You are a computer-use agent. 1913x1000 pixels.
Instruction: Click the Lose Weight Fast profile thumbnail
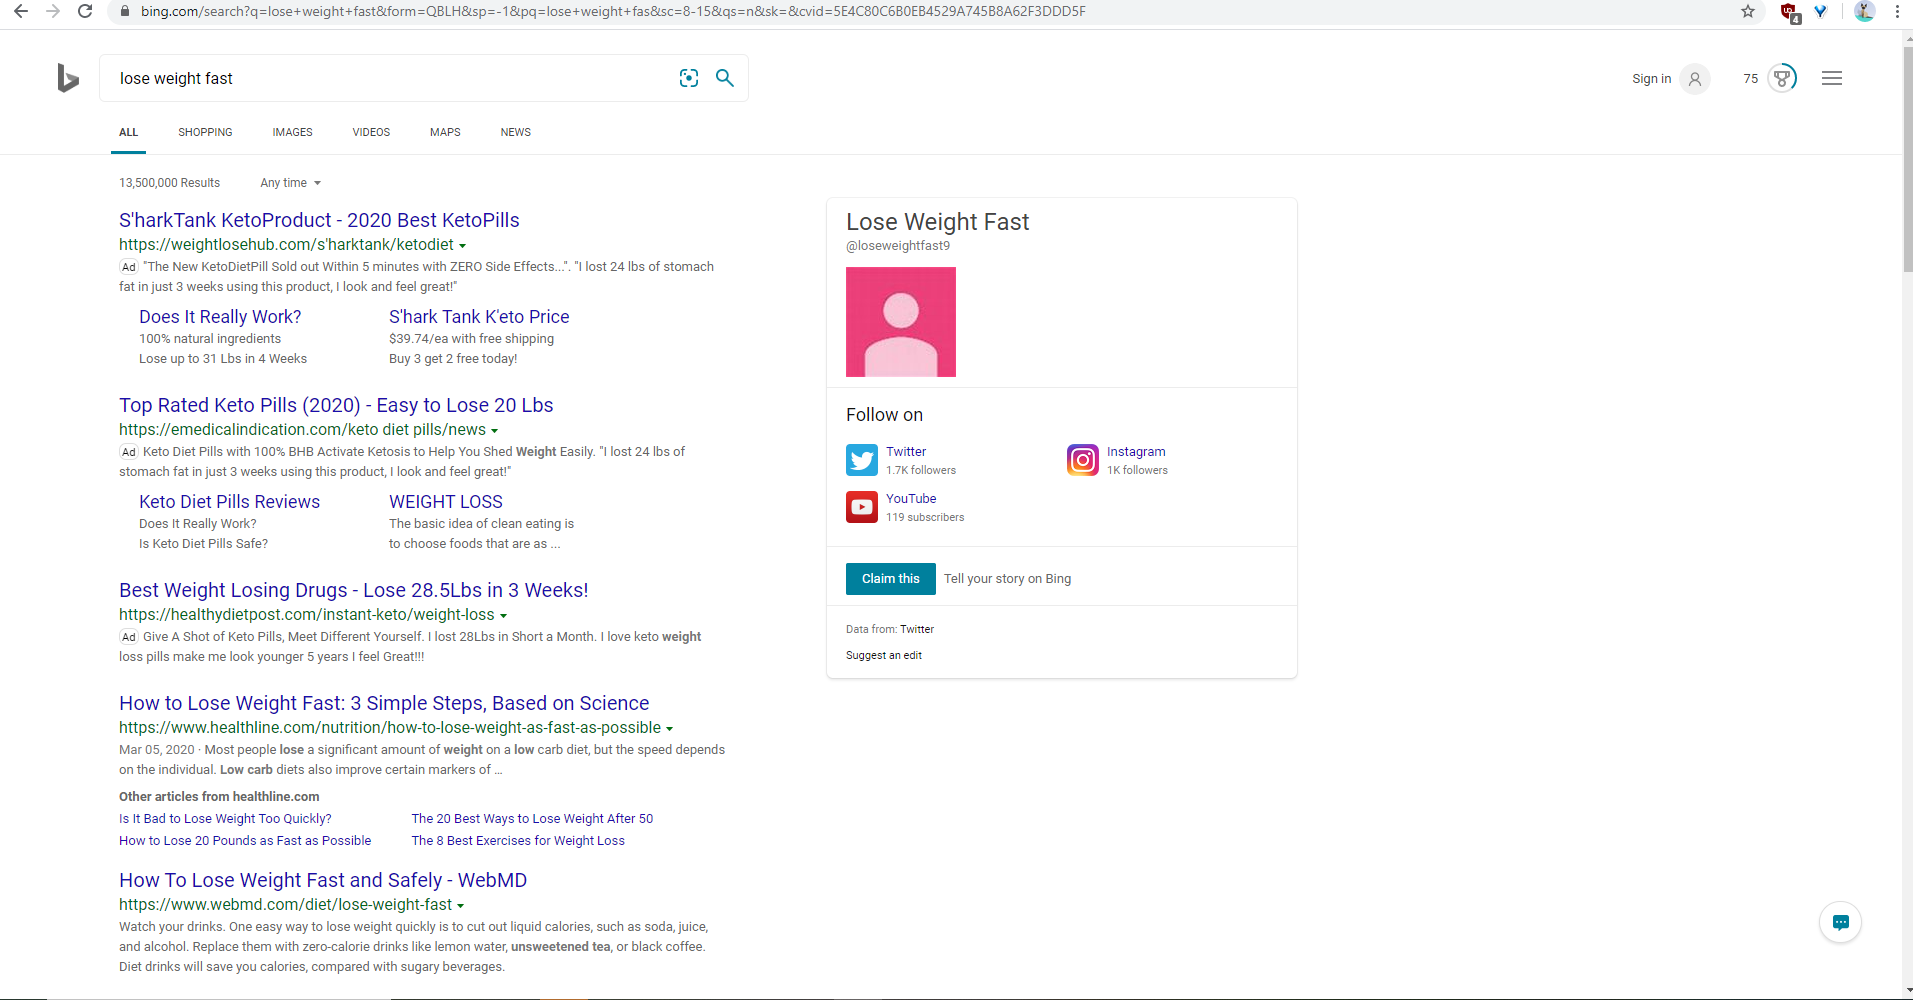click(901, 322)
